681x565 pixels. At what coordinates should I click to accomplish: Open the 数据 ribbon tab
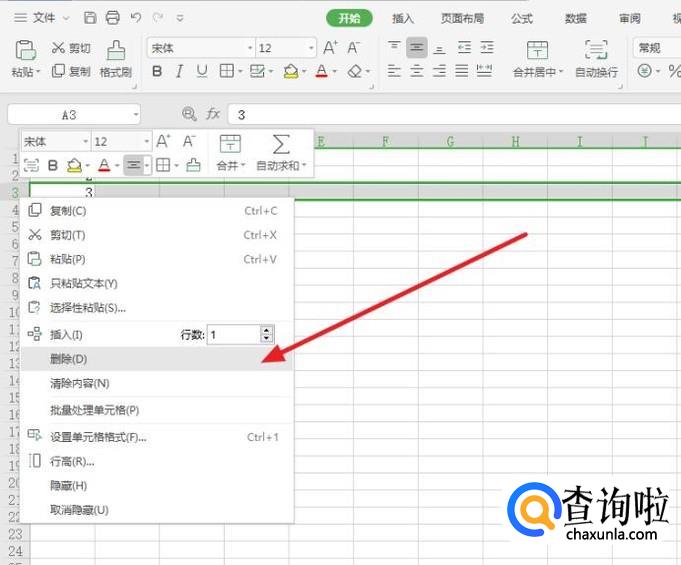pyautogui.click(x=575, y=18)
